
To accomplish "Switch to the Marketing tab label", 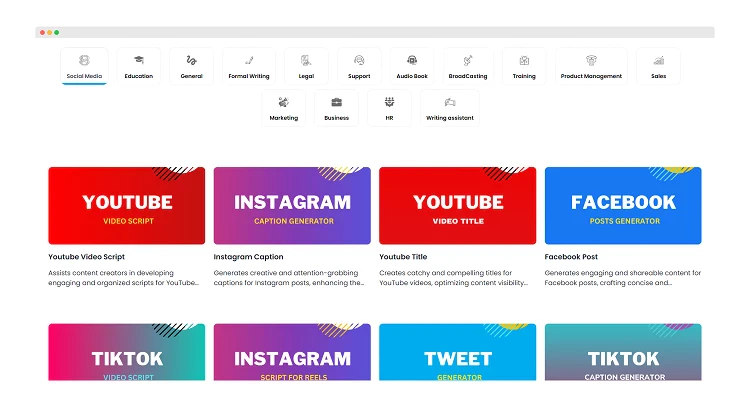I will point(284,118).
